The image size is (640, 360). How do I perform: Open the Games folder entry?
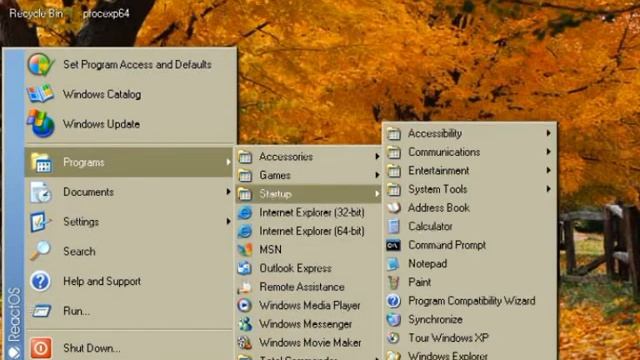coord(308,175)
